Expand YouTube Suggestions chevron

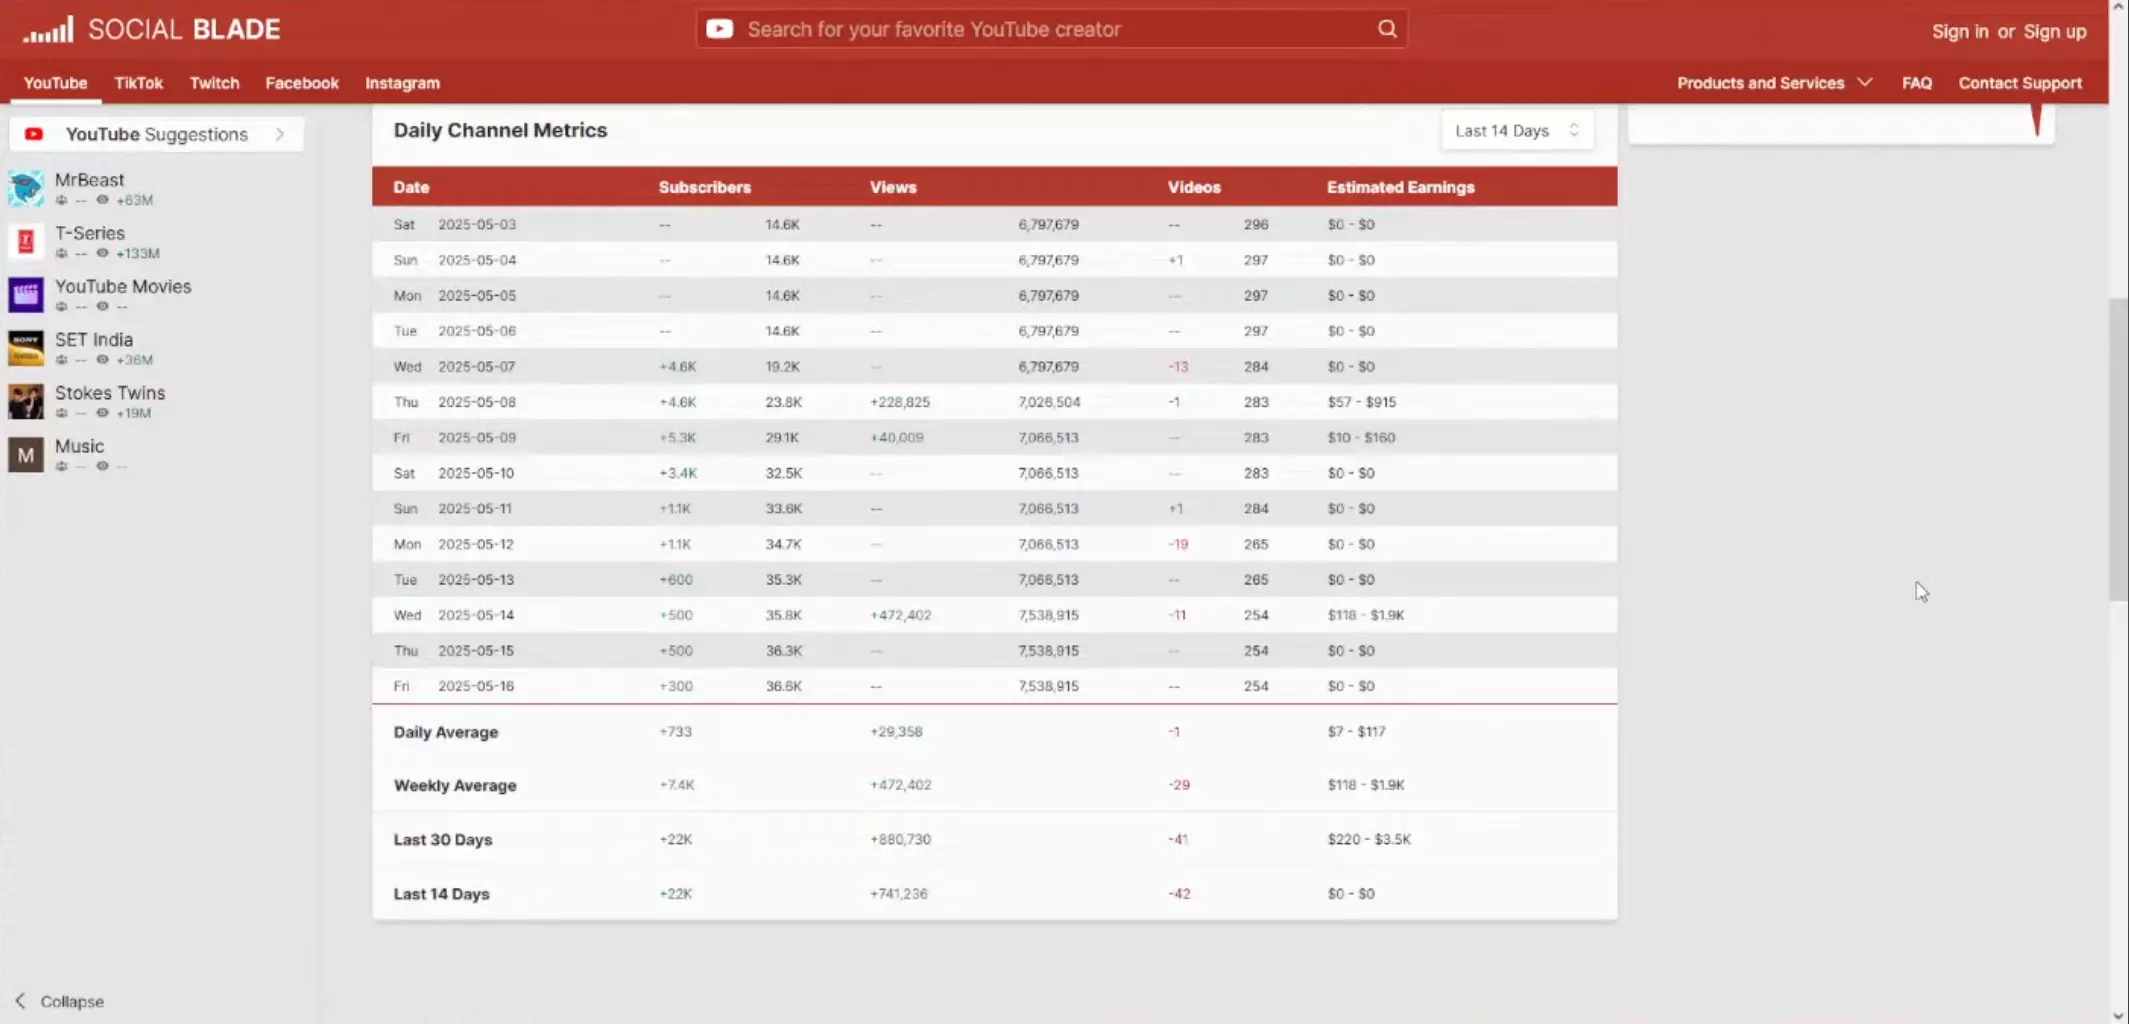pyautogui.click(x=280, y=134)
